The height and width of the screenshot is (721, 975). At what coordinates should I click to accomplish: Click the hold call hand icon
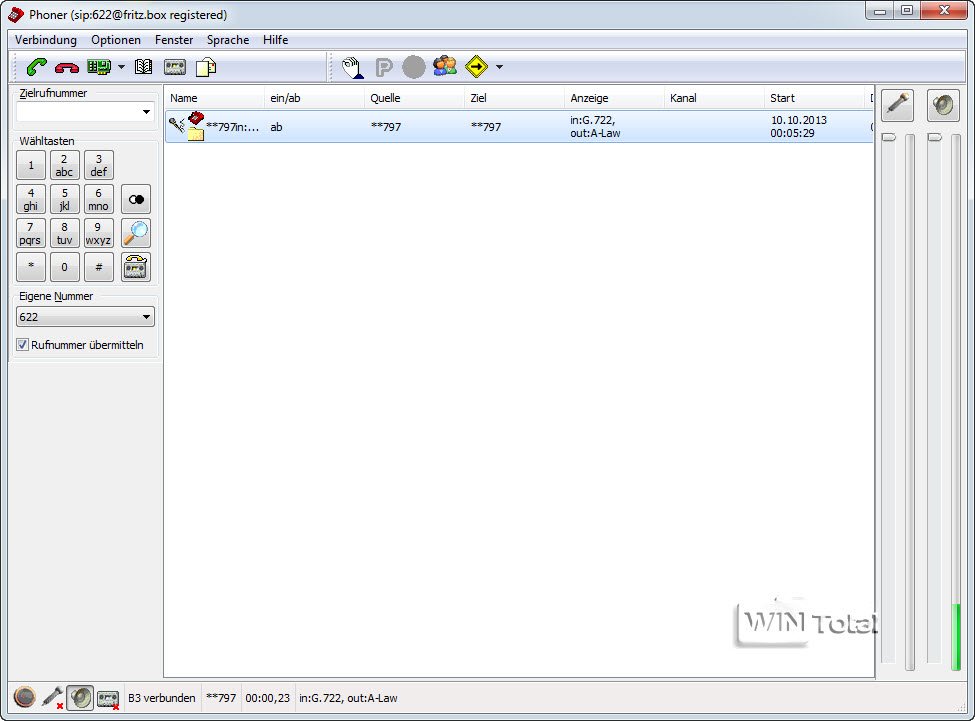coord(353,67)
